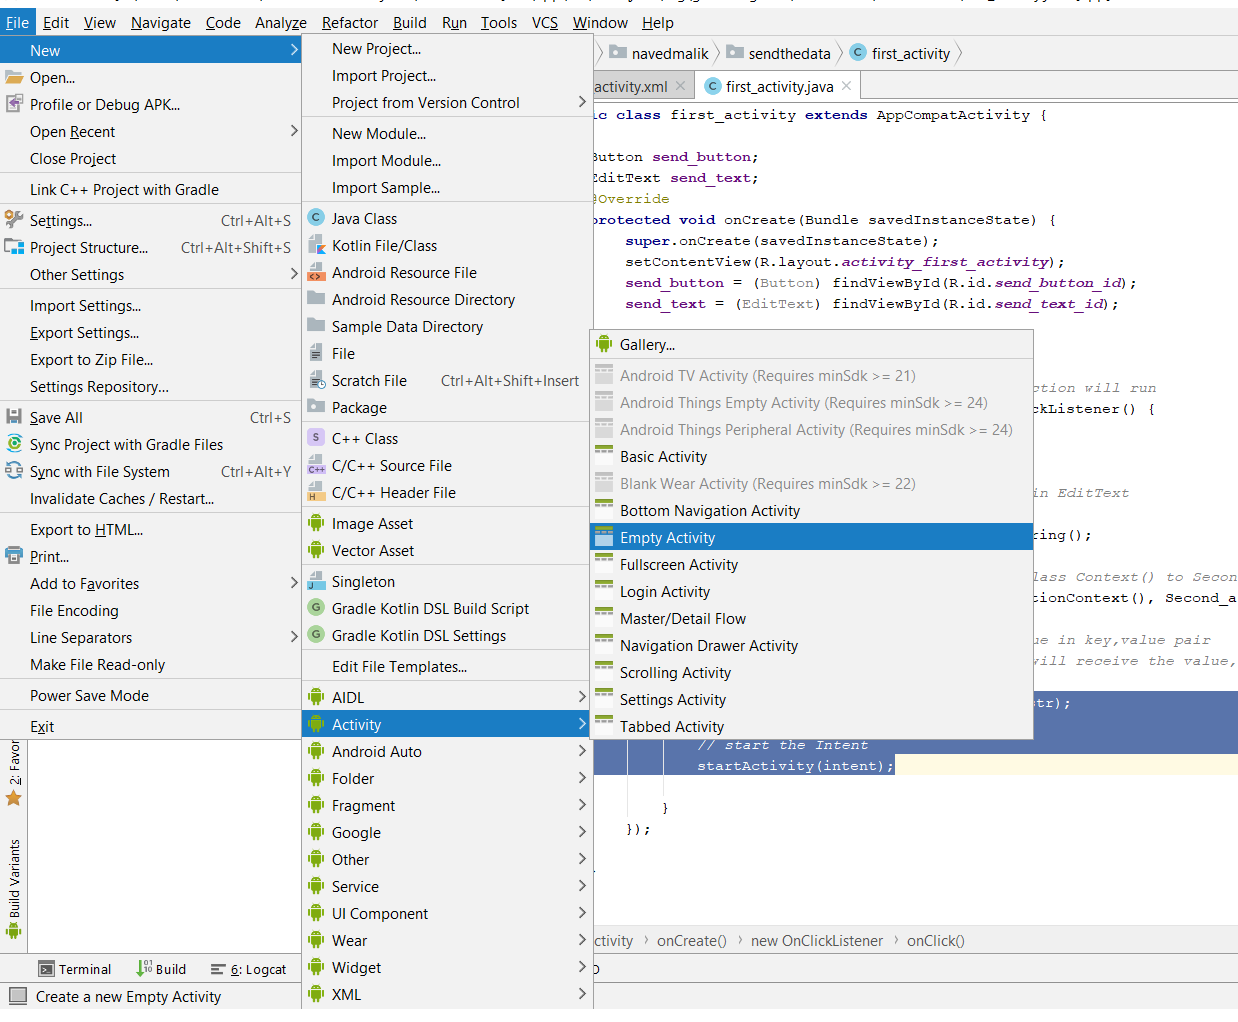Click the C/C++ Header File icon
The image size is (1238, 1022).
pyautogui.click(x=316, y=492)
